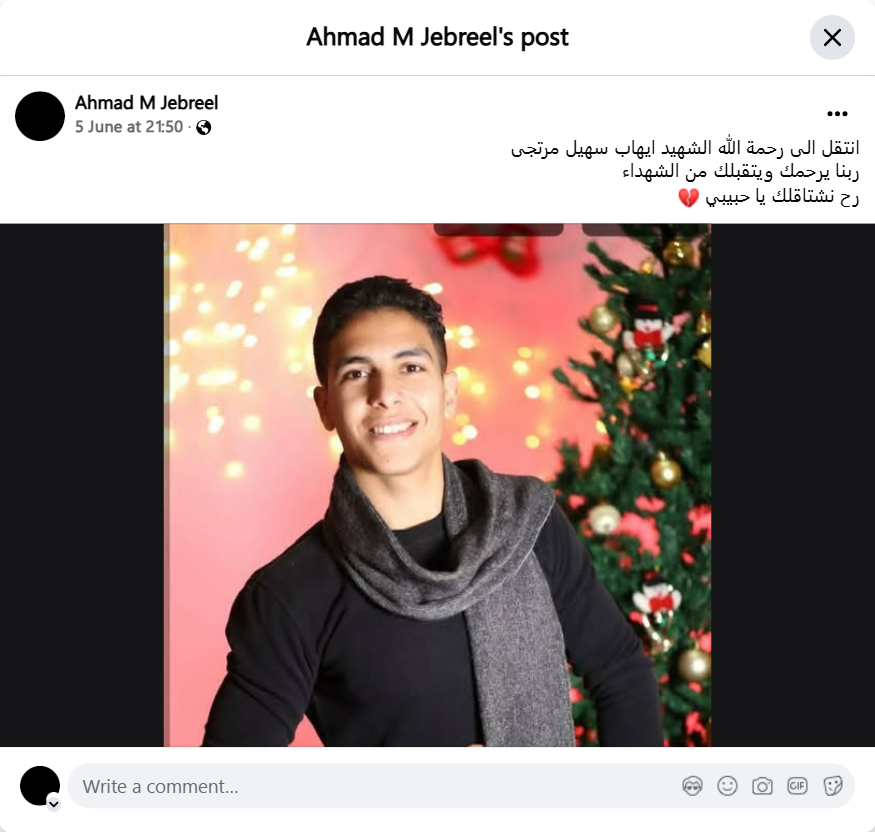Screen dimensions: 875x832
Task: Open the three-dot post options menu
Action: [837, 114]
